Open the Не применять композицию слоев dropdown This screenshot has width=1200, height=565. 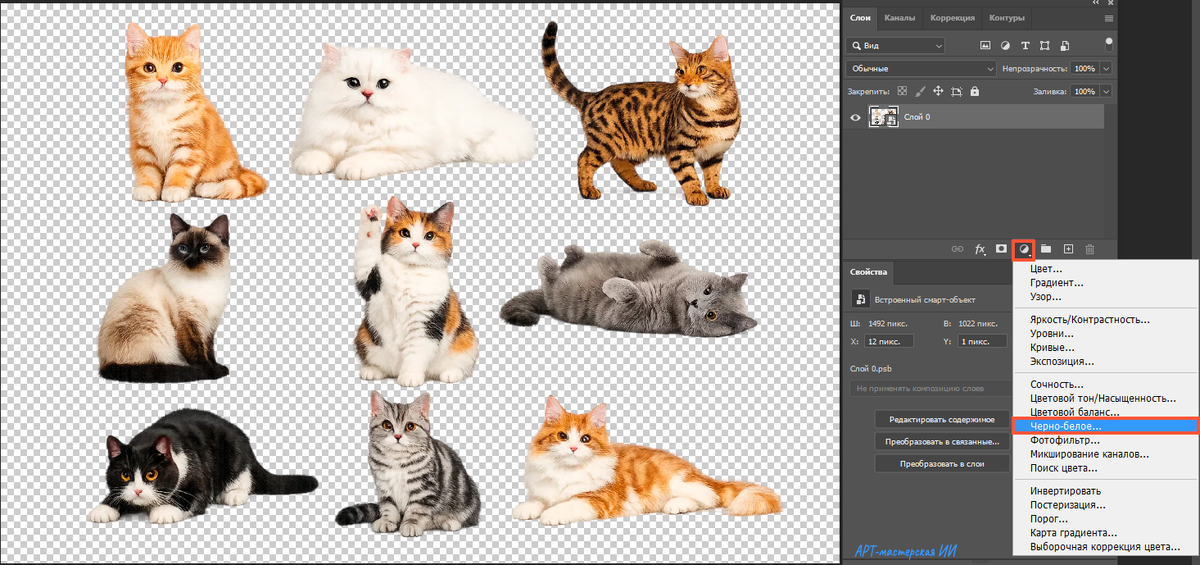[x=930, y=387]
